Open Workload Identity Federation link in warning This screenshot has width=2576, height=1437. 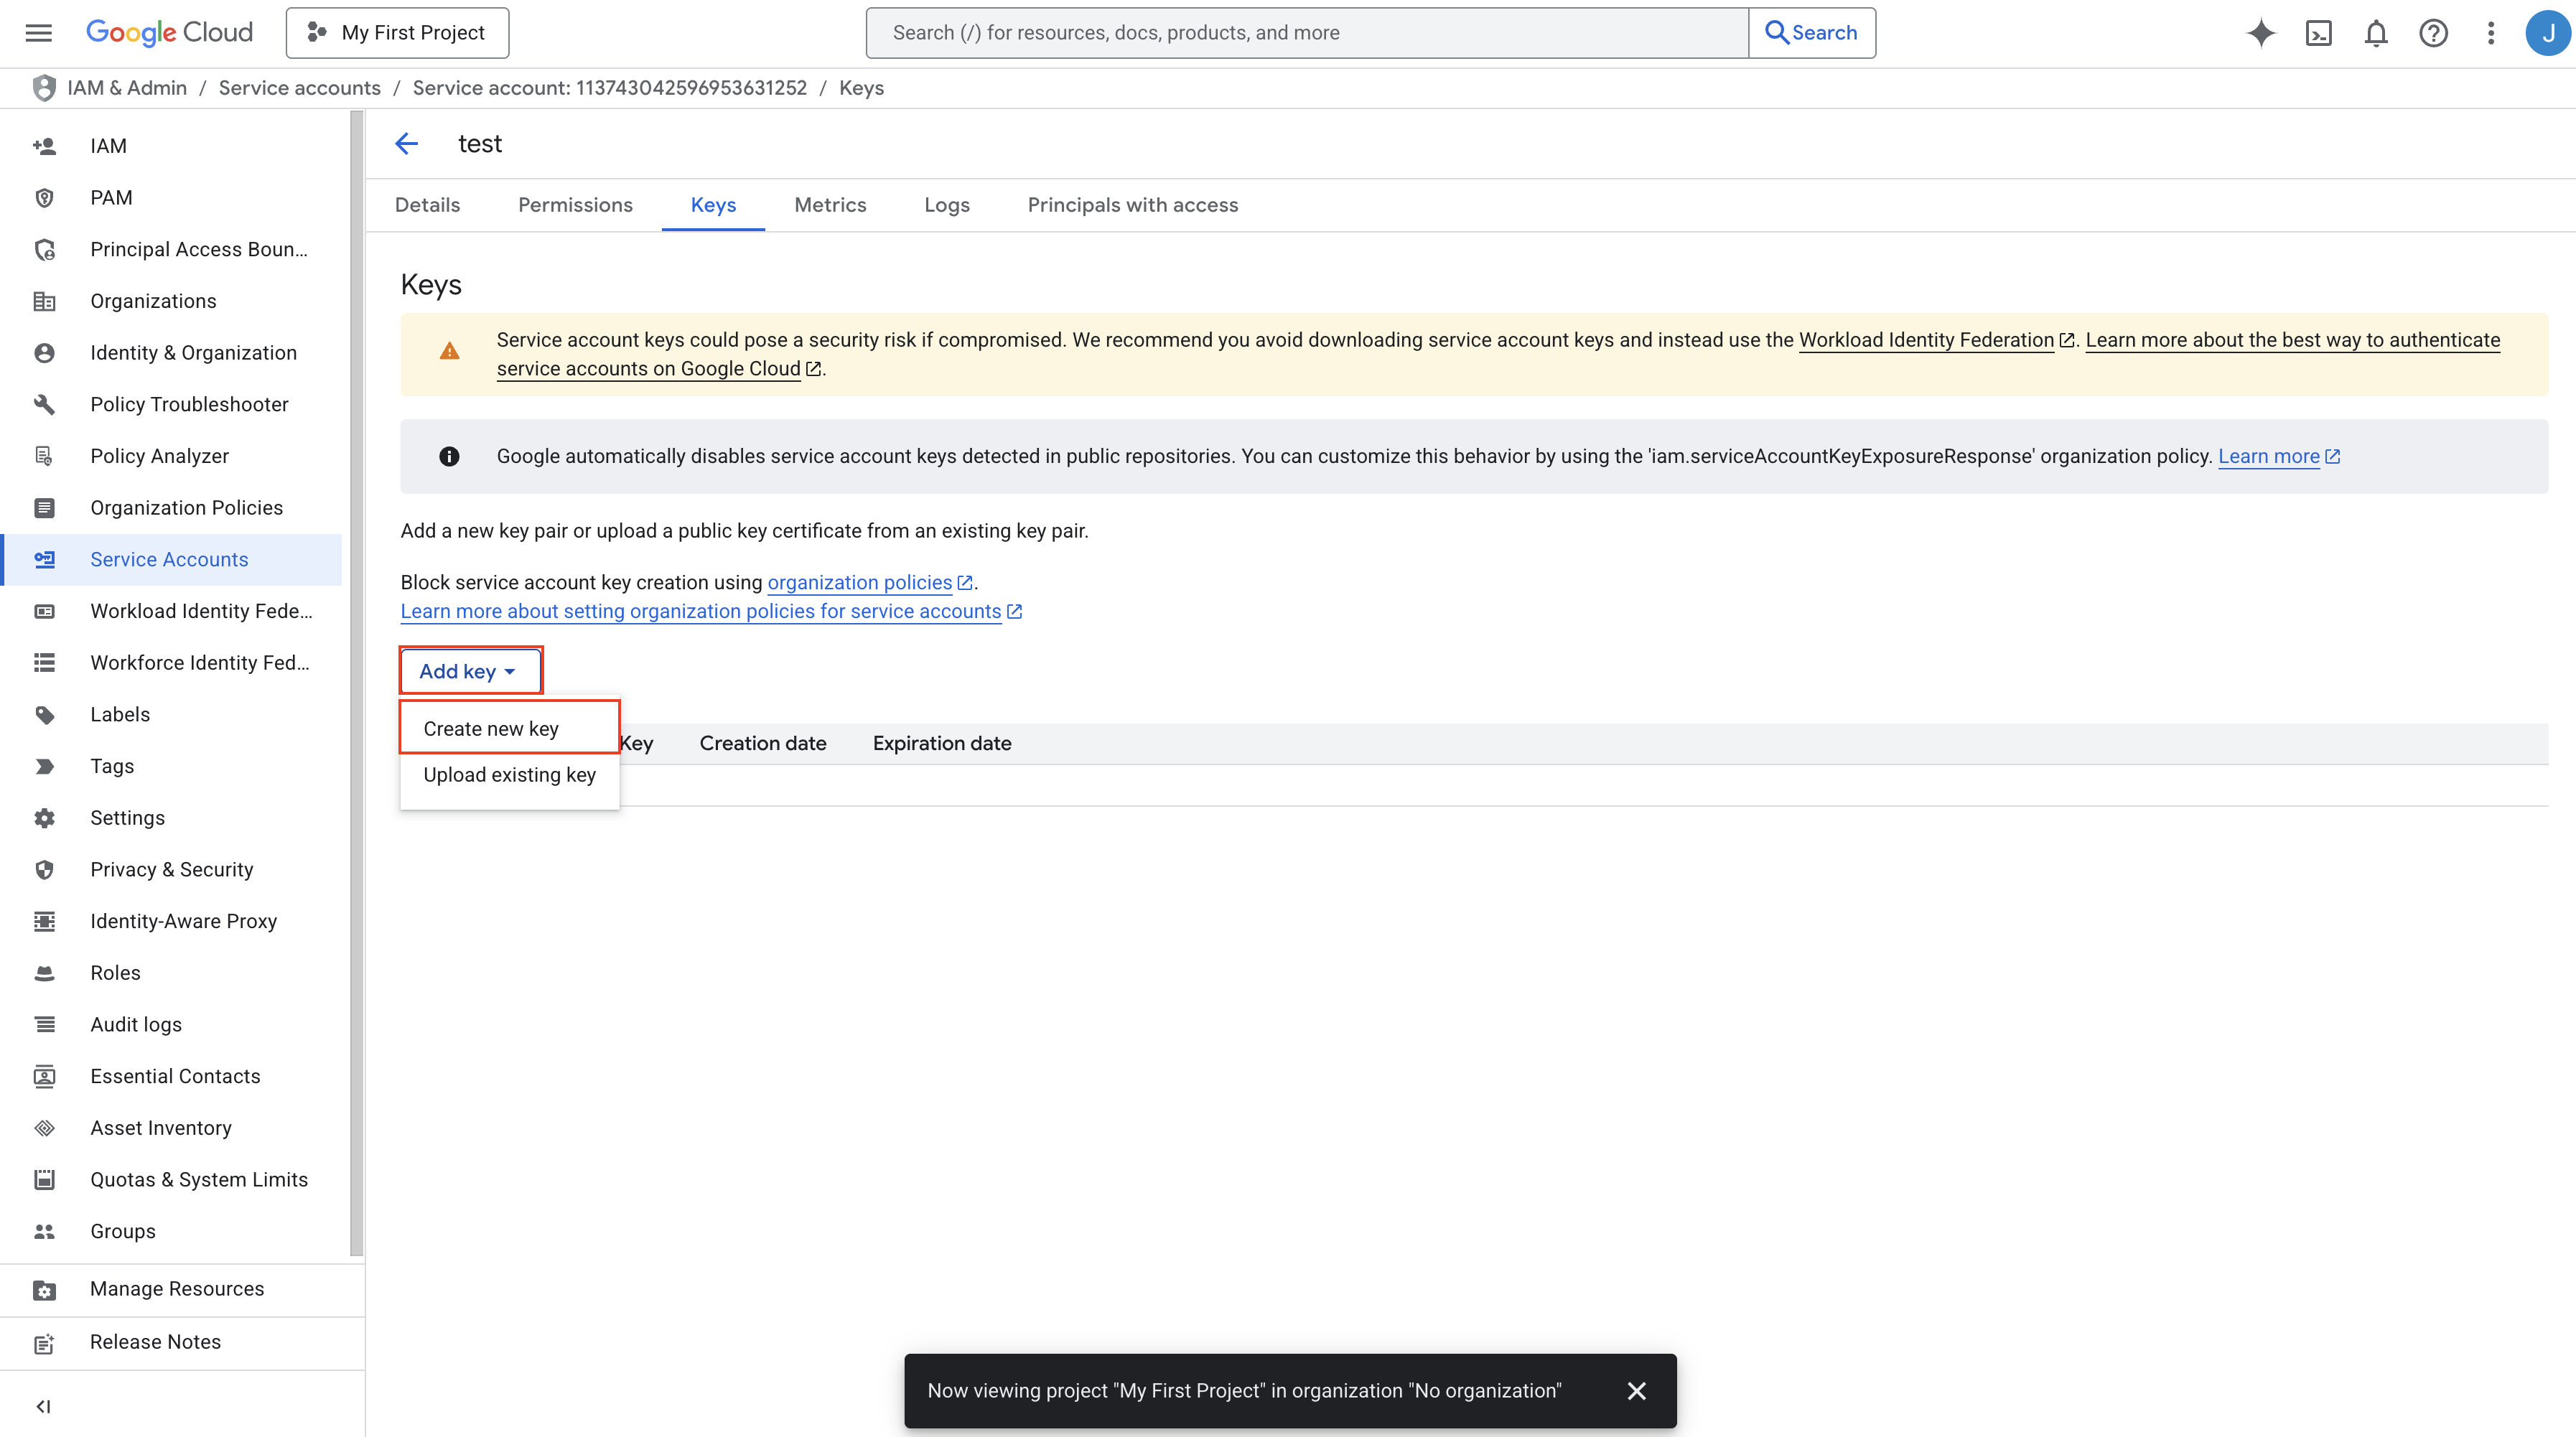coord(1926,340)
